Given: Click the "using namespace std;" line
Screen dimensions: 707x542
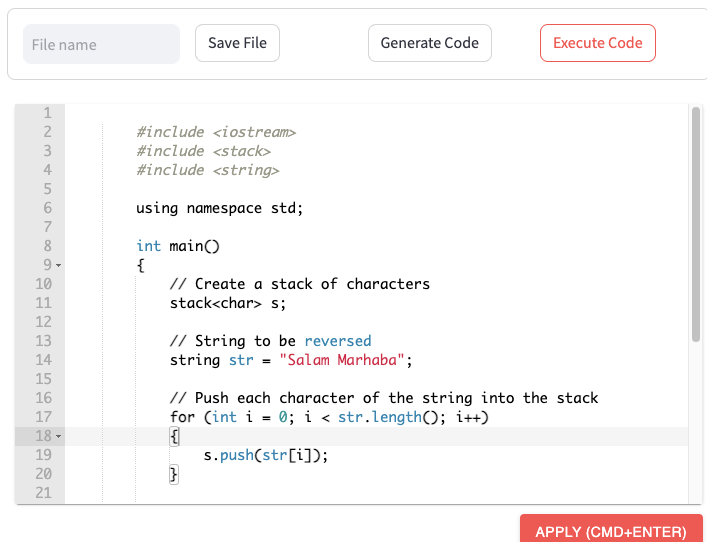Looking at the screenshot, I should point(219,208).
